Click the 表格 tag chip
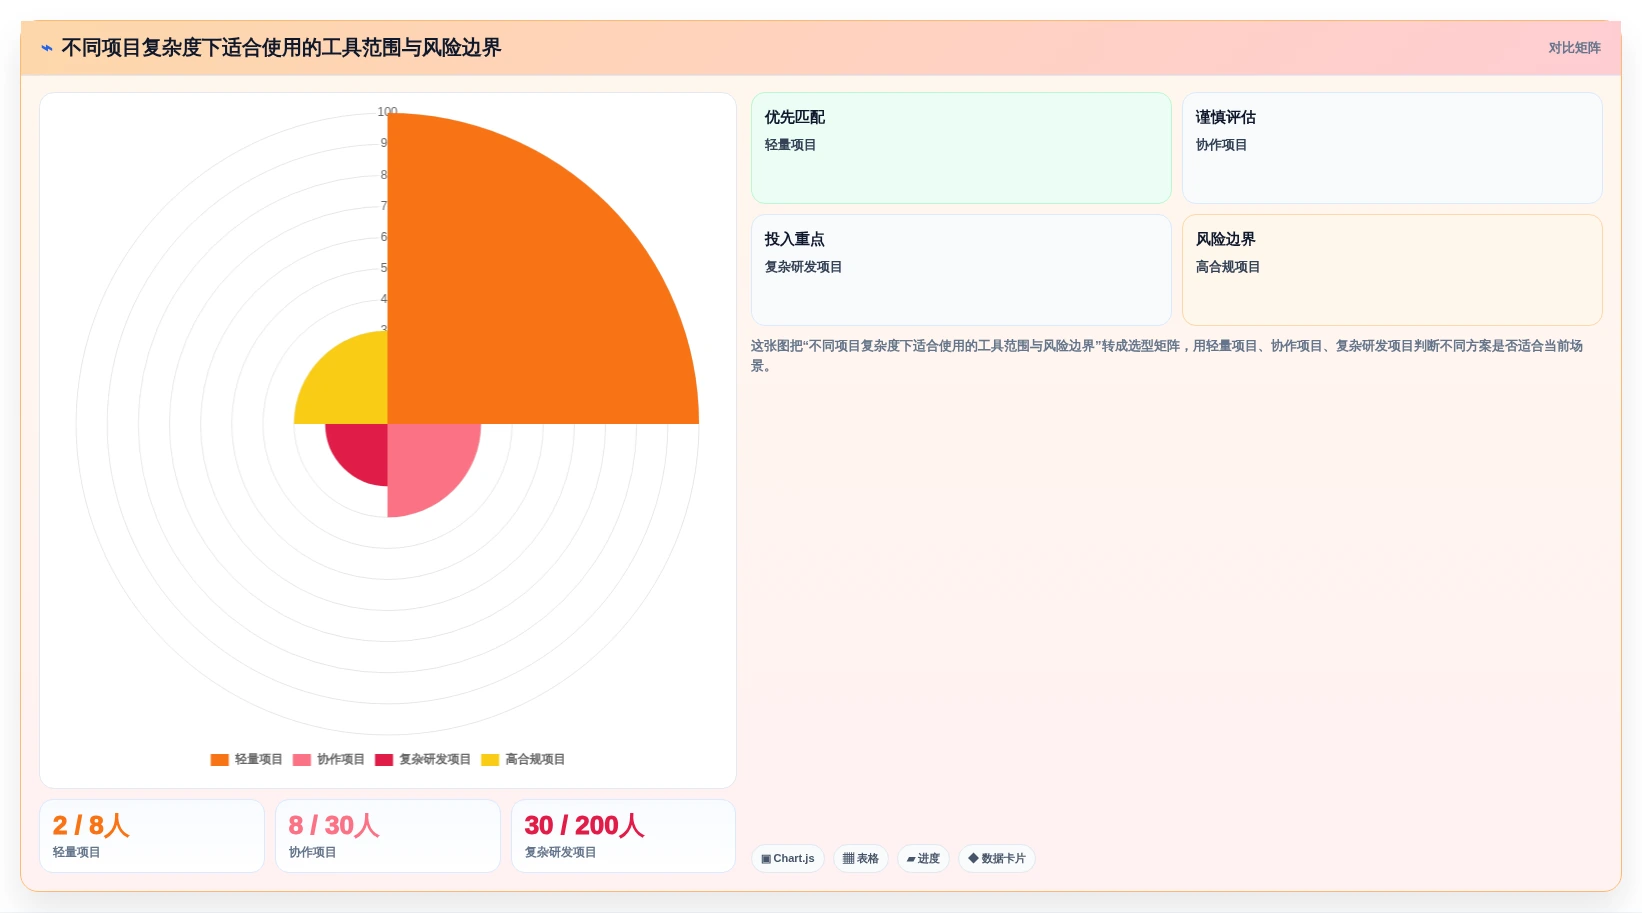 tap(861, 859)
